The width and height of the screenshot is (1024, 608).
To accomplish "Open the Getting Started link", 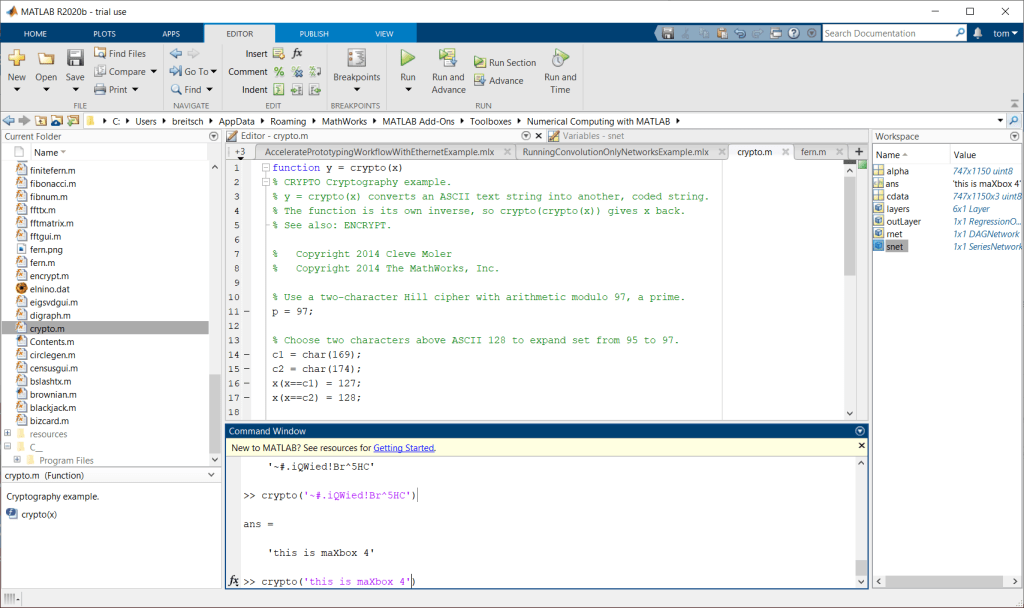I will [404, 448].
